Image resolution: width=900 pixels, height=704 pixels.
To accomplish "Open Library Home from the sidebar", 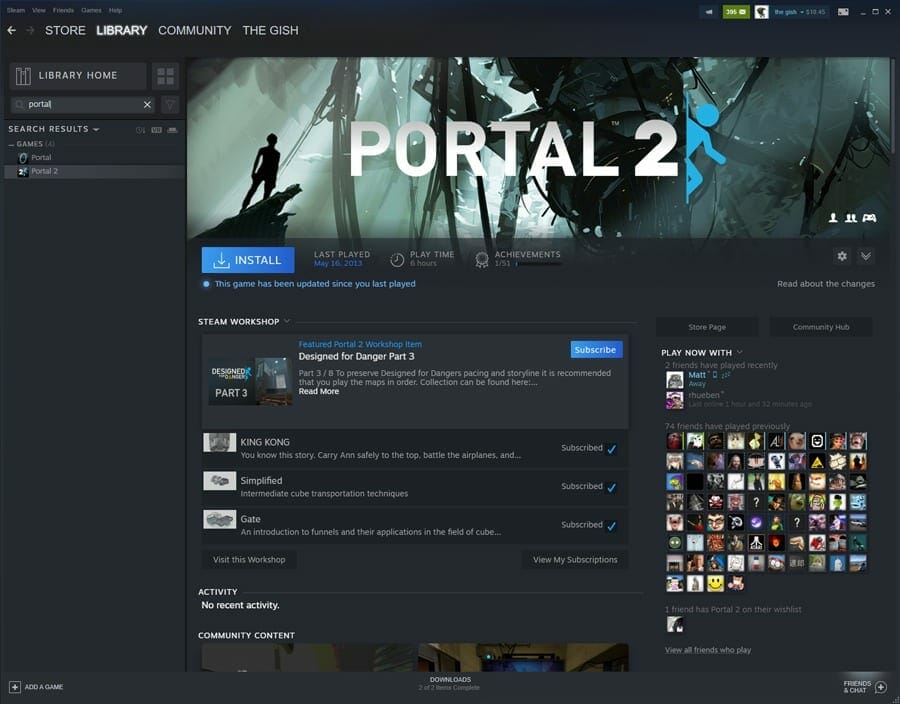I will (77, 75).
